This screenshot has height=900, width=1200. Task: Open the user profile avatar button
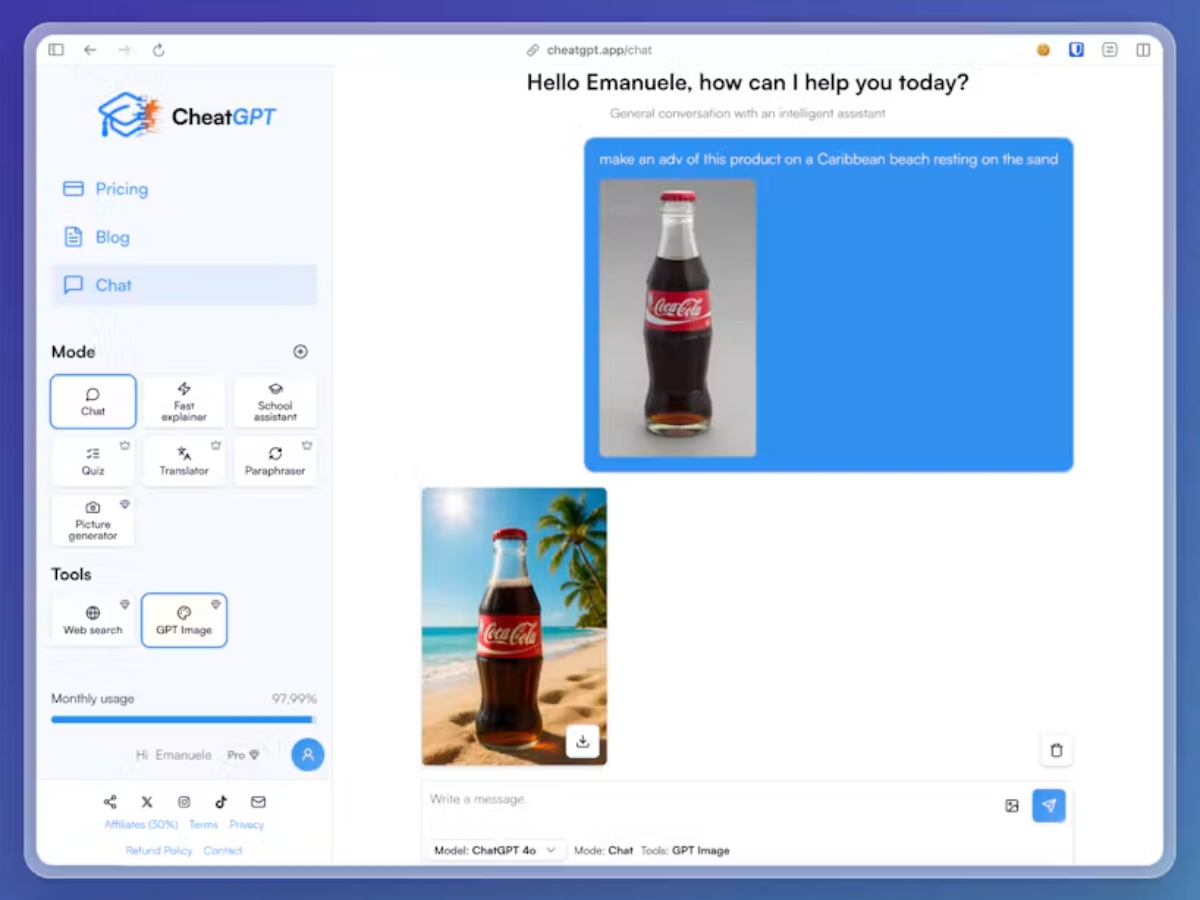tap(308, 755)
